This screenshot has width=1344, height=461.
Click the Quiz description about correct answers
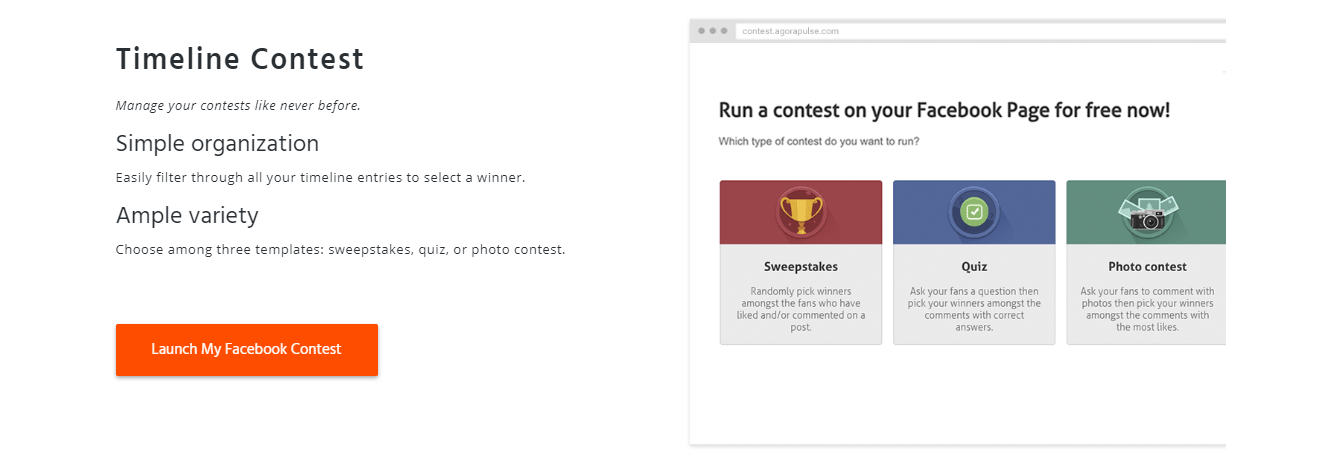tap(974, 309)
